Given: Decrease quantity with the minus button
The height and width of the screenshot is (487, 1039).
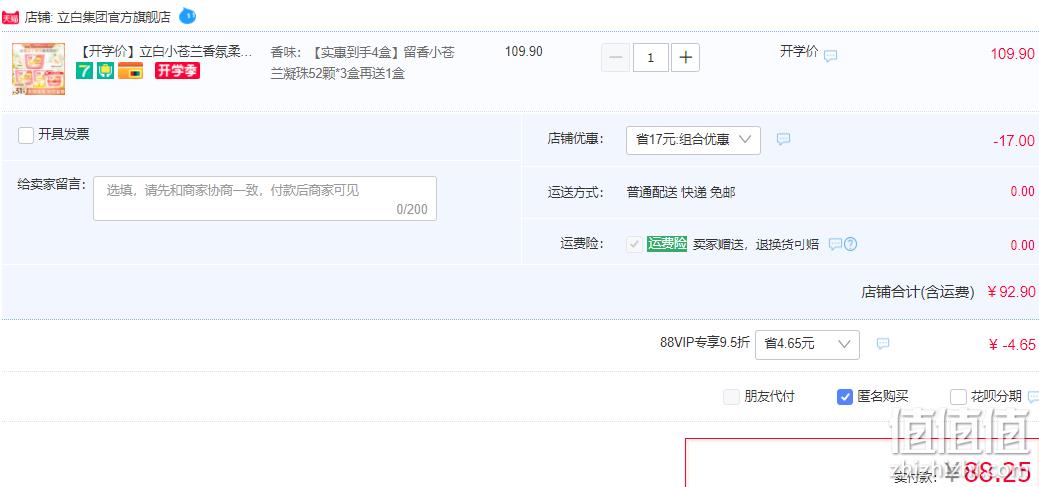Looking at the screenshot, I should click(x=616, y=58).
